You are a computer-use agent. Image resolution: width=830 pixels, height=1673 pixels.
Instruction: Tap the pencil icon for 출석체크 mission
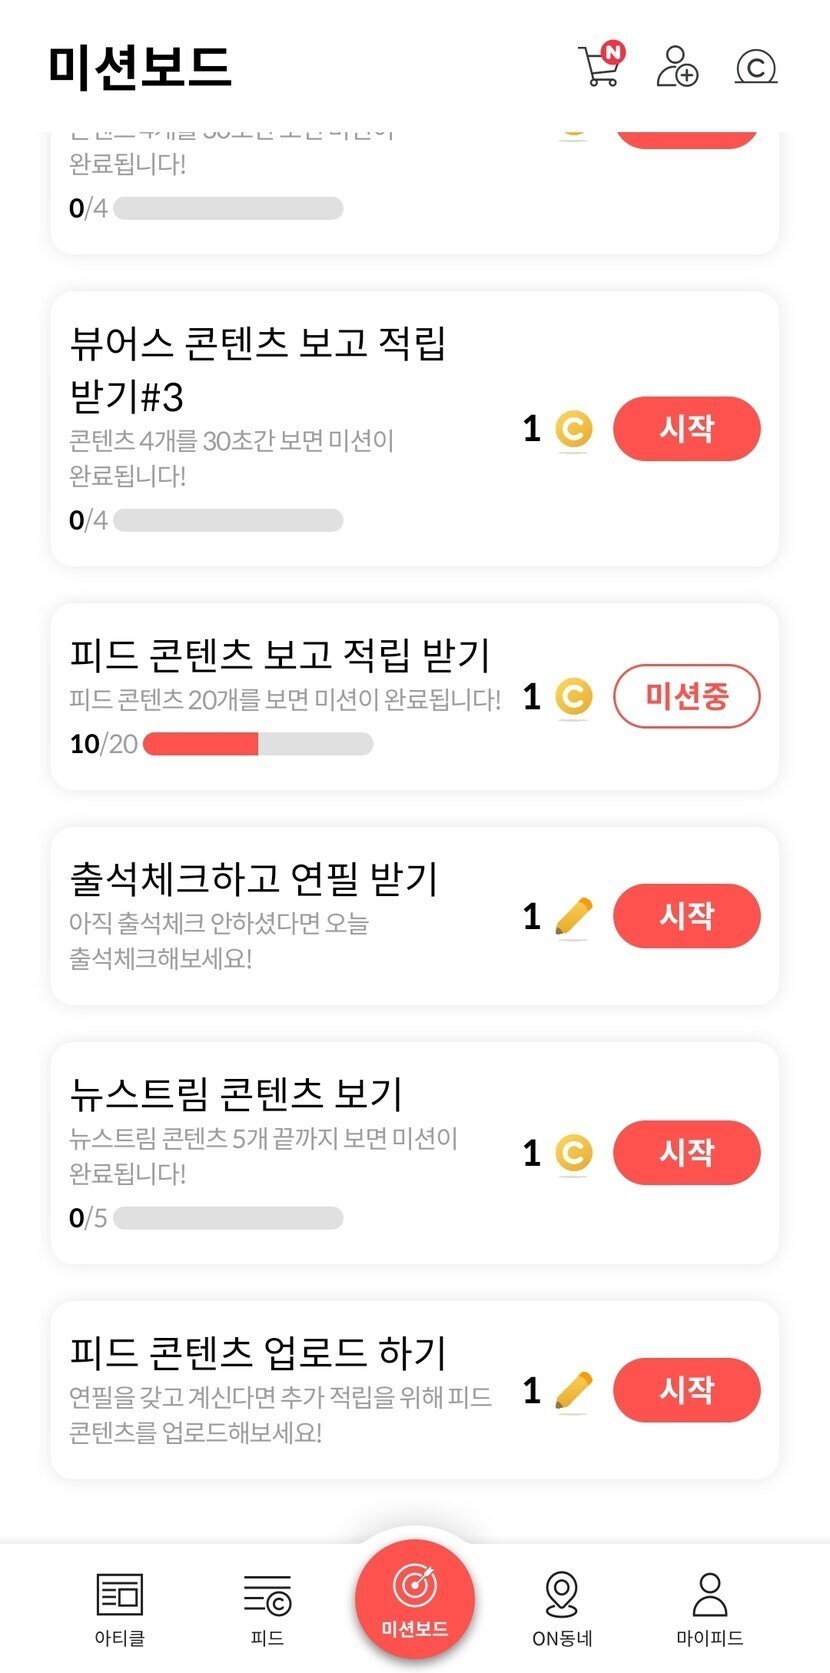(573, 917)
